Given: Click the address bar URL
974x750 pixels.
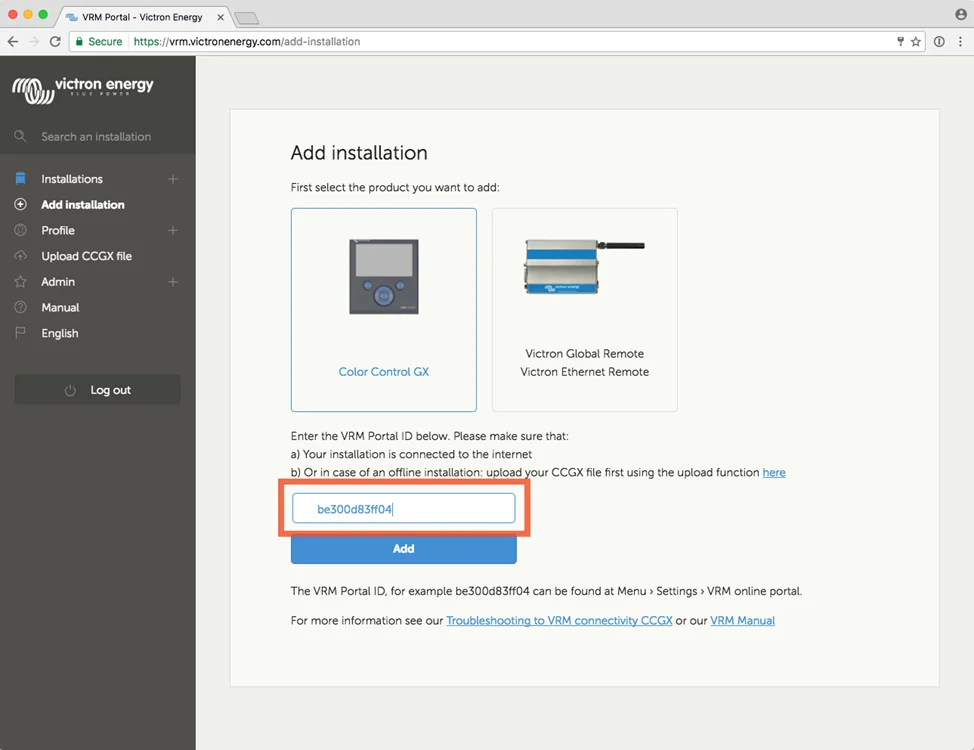Looking at the screenshot, I should pos(247,42).
